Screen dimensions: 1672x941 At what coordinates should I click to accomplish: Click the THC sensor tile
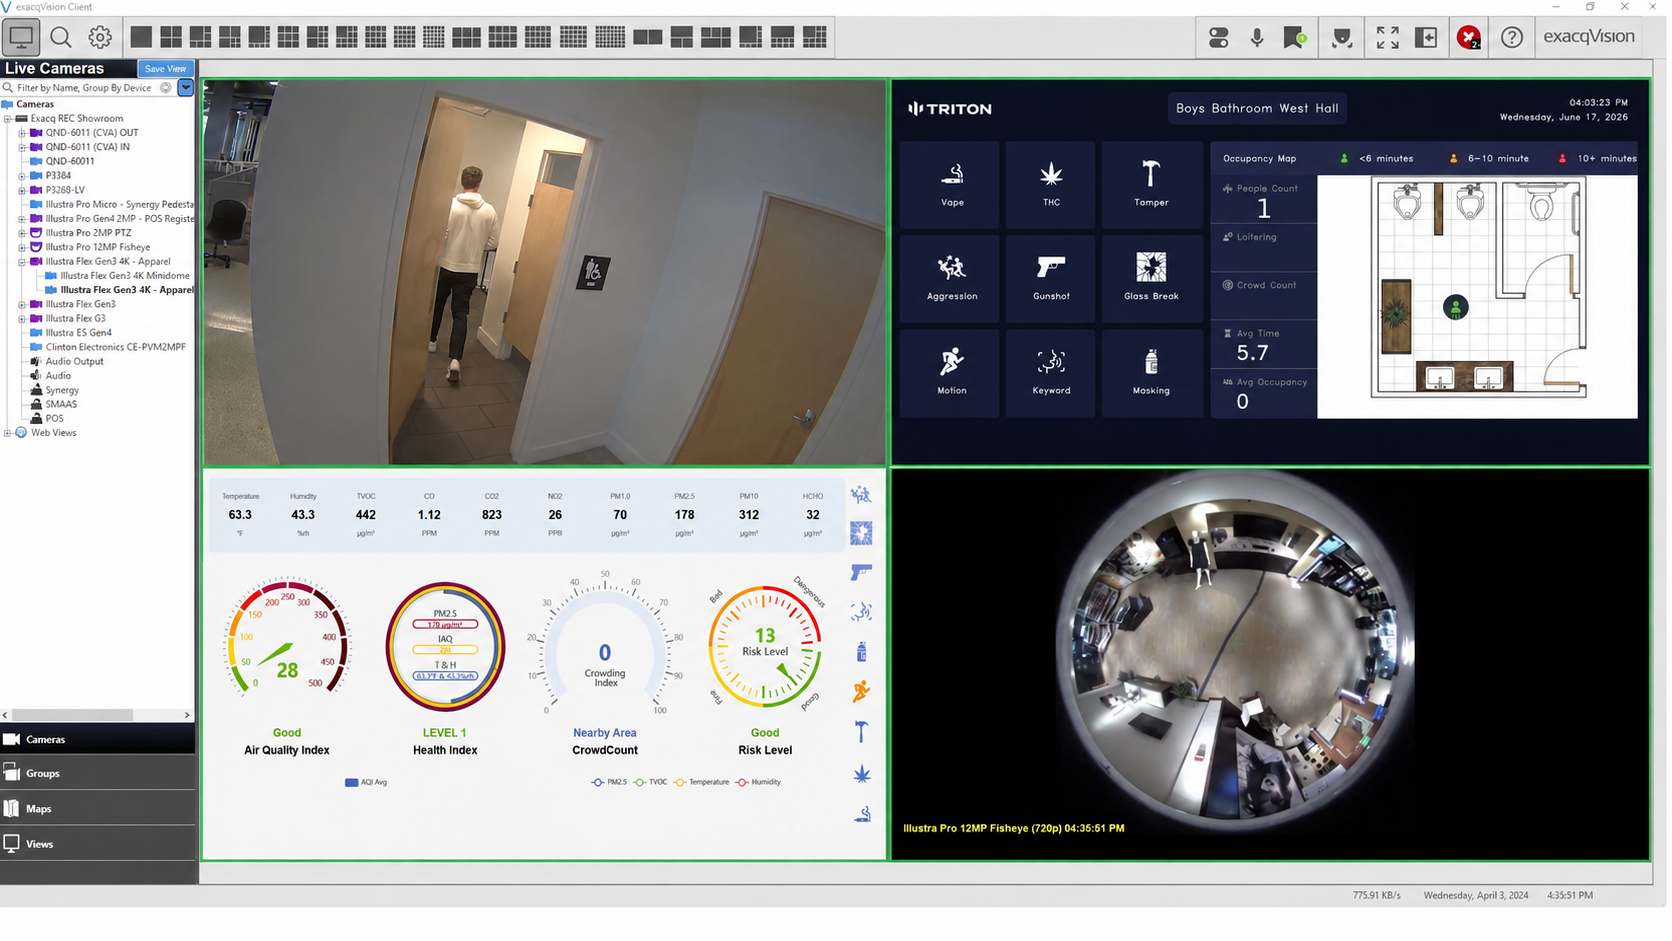(1051, 184)
